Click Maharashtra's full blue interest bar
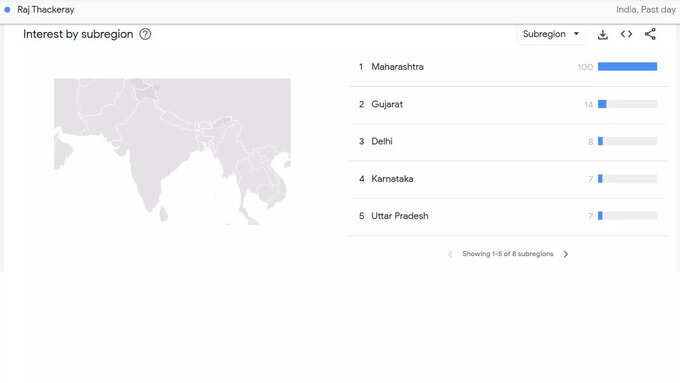The image size is (680, 383). pos(627,66)
